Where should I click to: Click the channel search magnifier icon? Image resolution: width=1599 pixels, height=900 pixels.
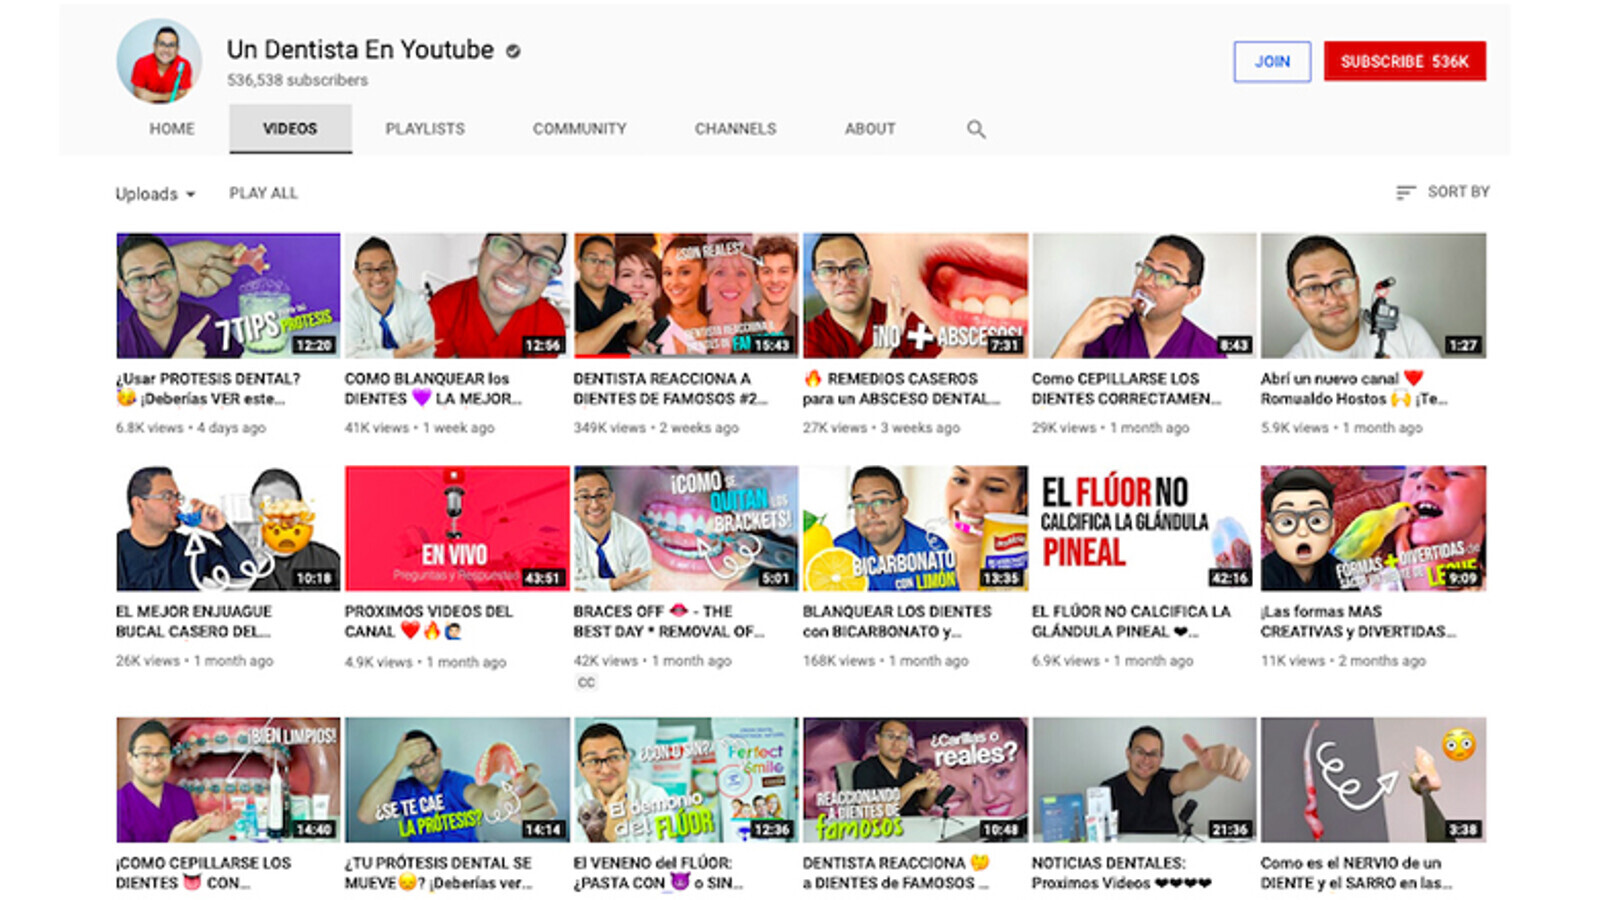pos(976,129)
